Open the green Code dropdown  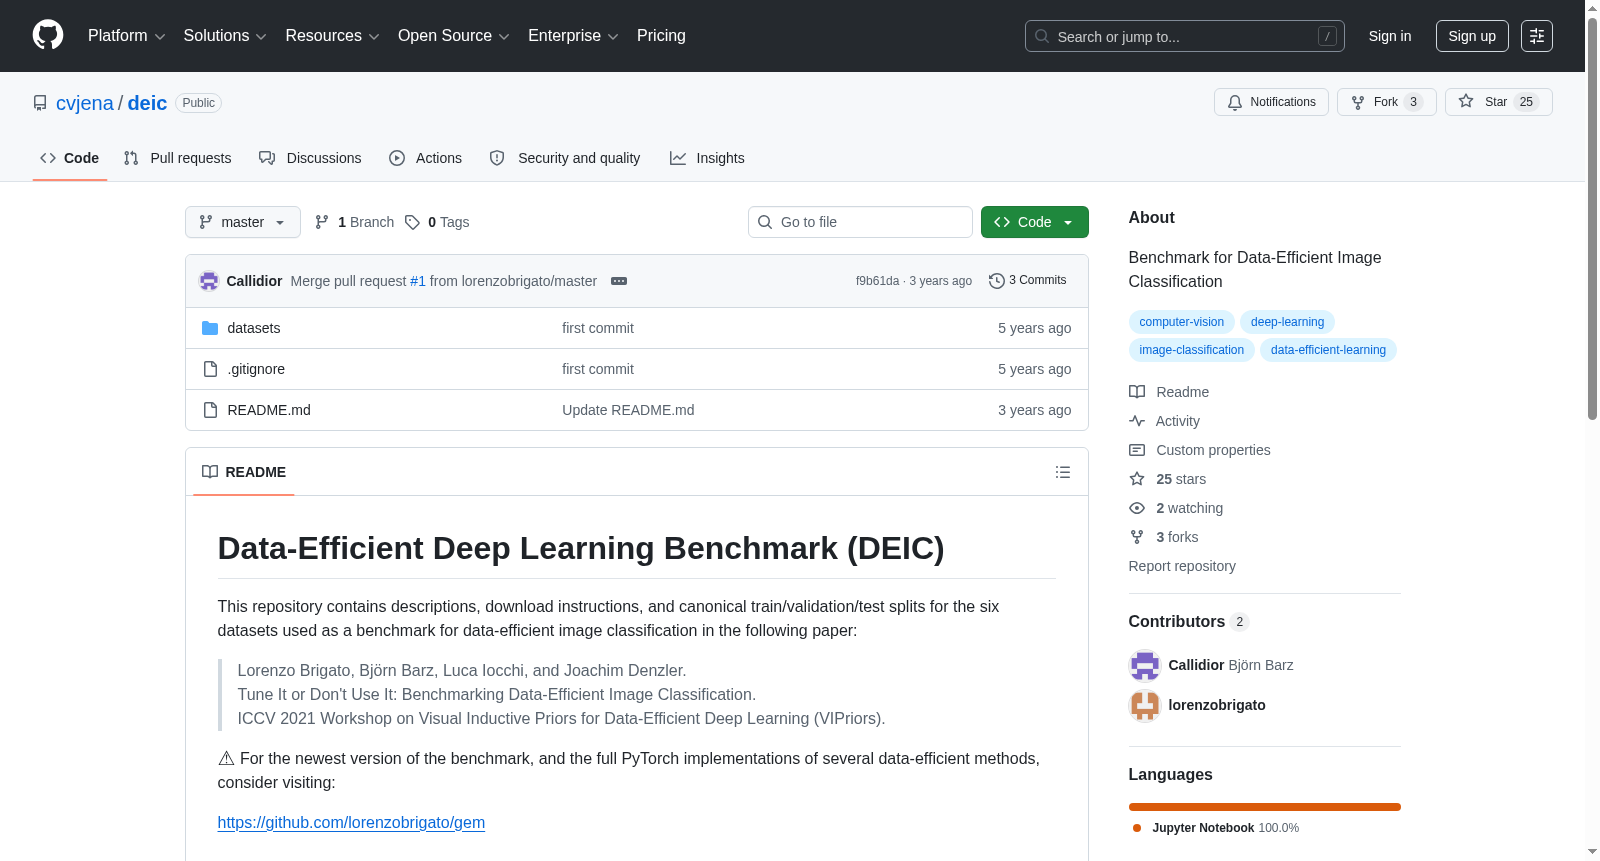click(x=1035, y=222)
